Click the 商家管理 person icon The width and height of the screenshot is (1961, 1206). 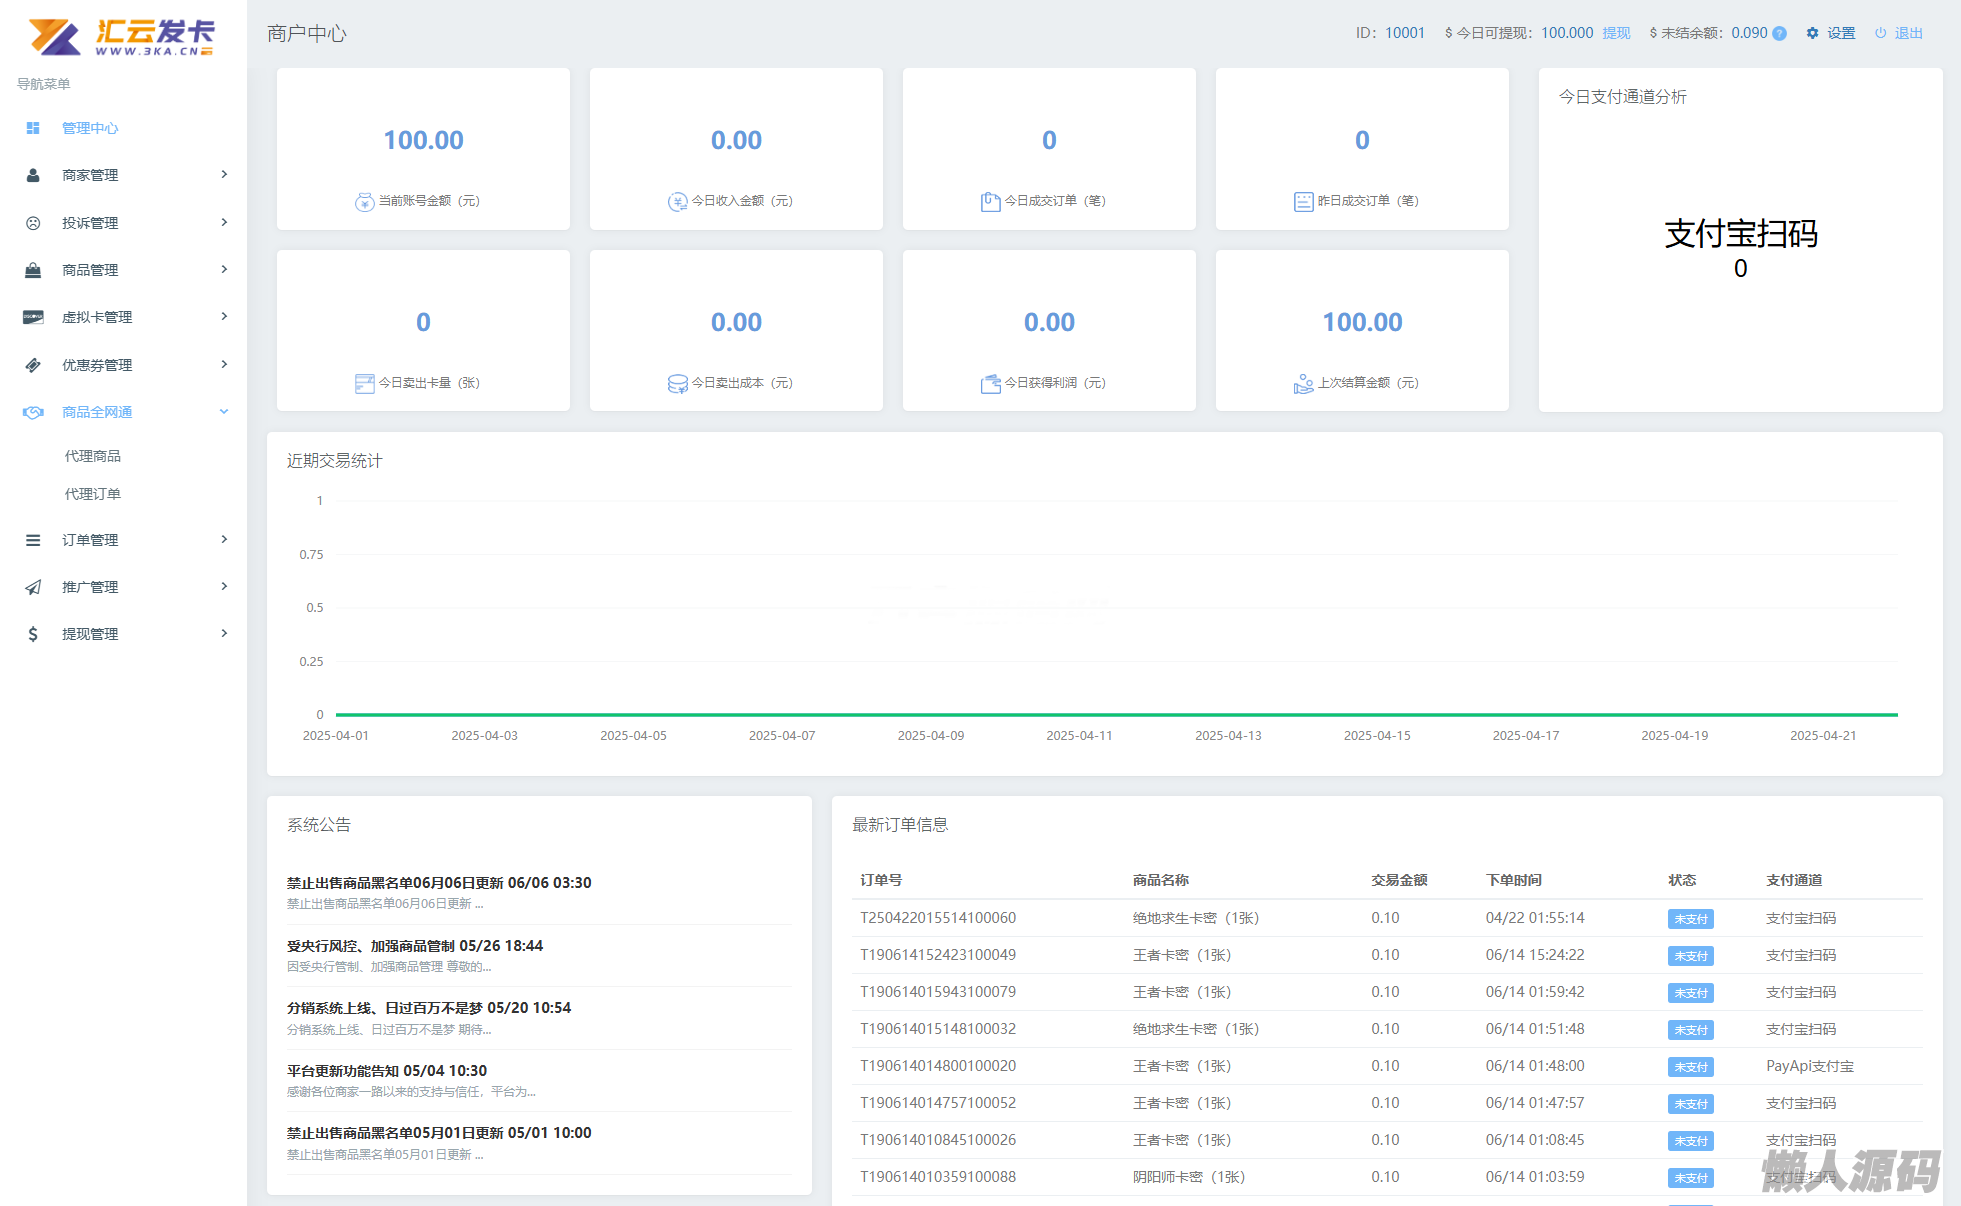[x=33, y=175]
